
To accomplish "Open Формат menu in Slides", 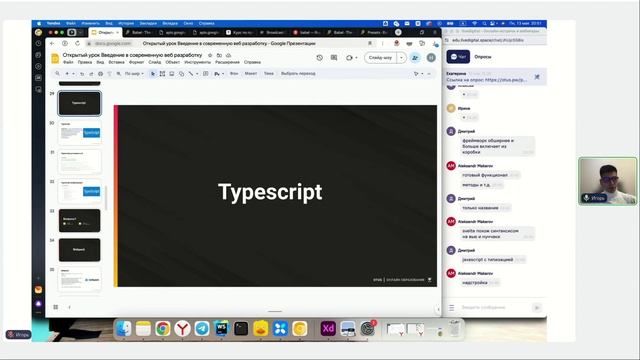I will (136, 62).
